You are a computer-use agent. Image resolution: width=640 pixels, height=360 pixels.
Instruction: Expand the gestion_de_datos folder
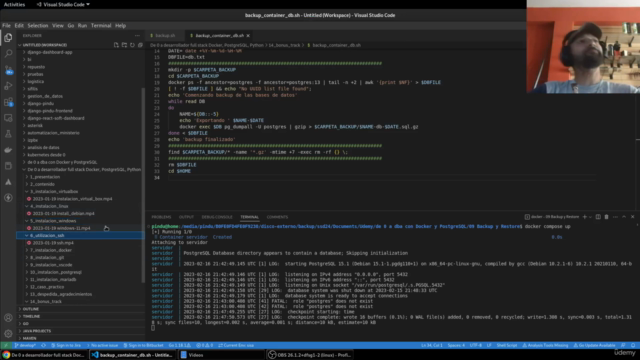[x=45, y=96]
